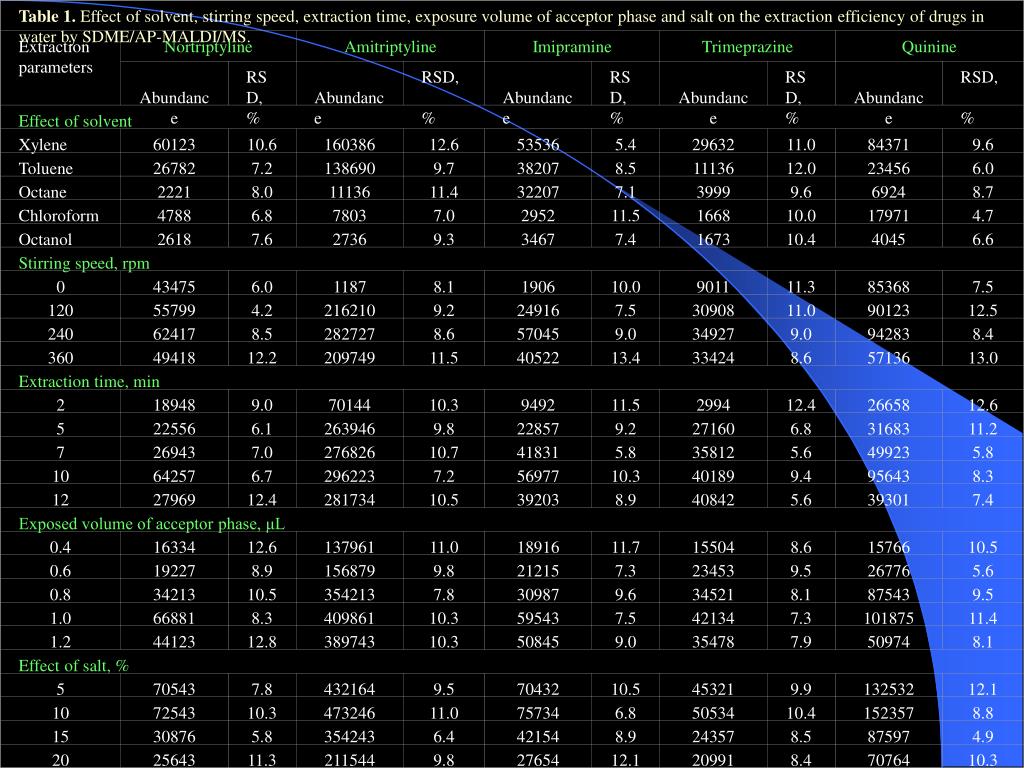
Task: Select Amitriptyline abundance 409861 at 1.0 µL
Action: tap(349, 618)
